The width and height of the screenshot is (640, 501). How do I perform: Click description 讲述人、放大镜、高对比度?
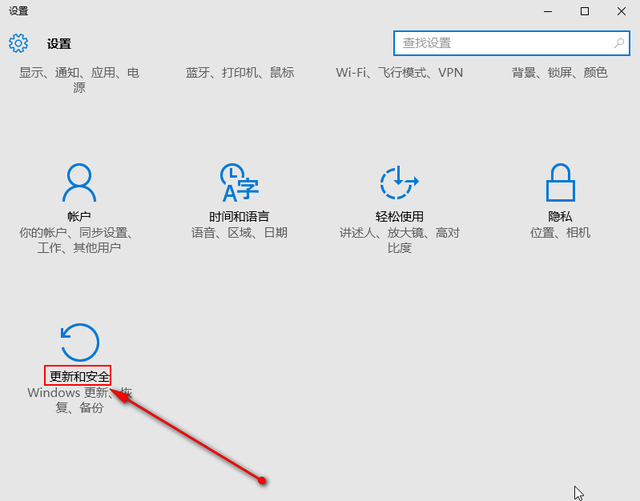click(x=400, y=240)
